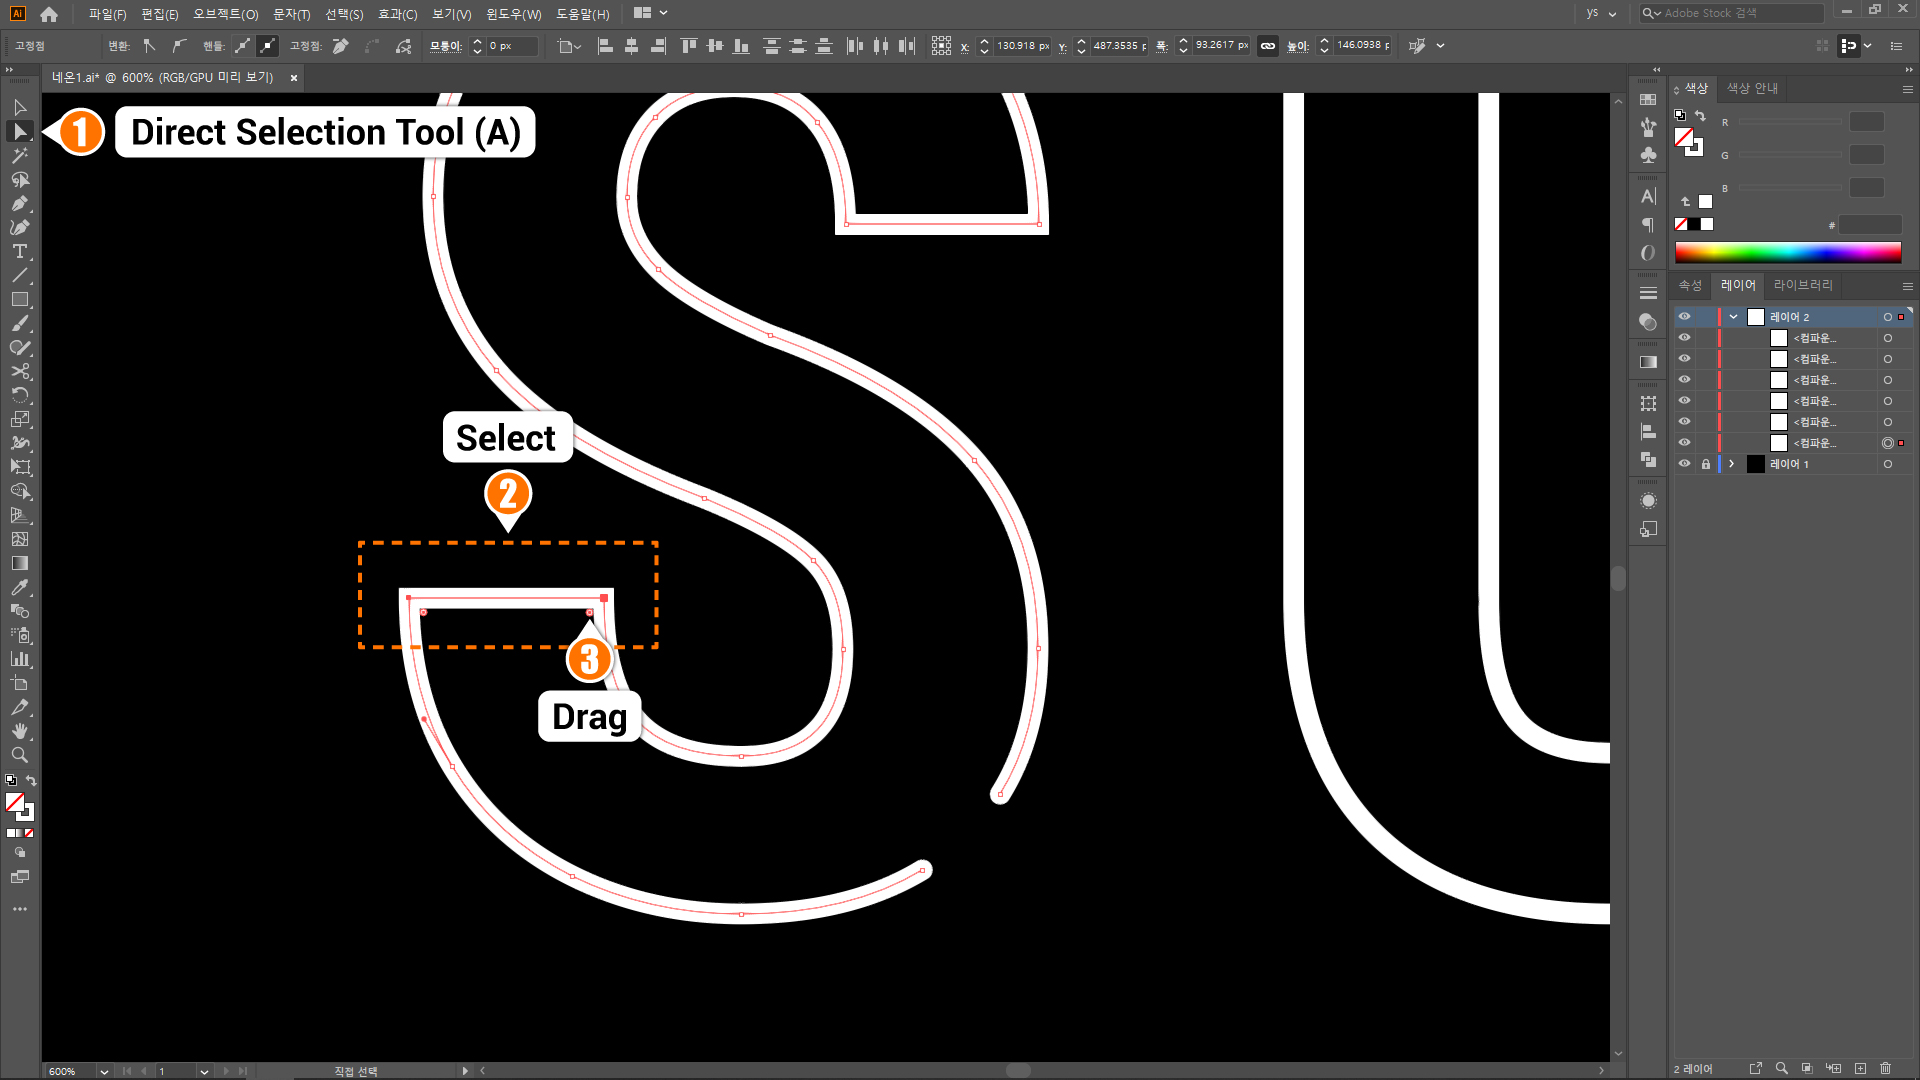Select the Direct Selection tool
The width and height of the screenshot is (1920, 1080).
coord(20,132)
